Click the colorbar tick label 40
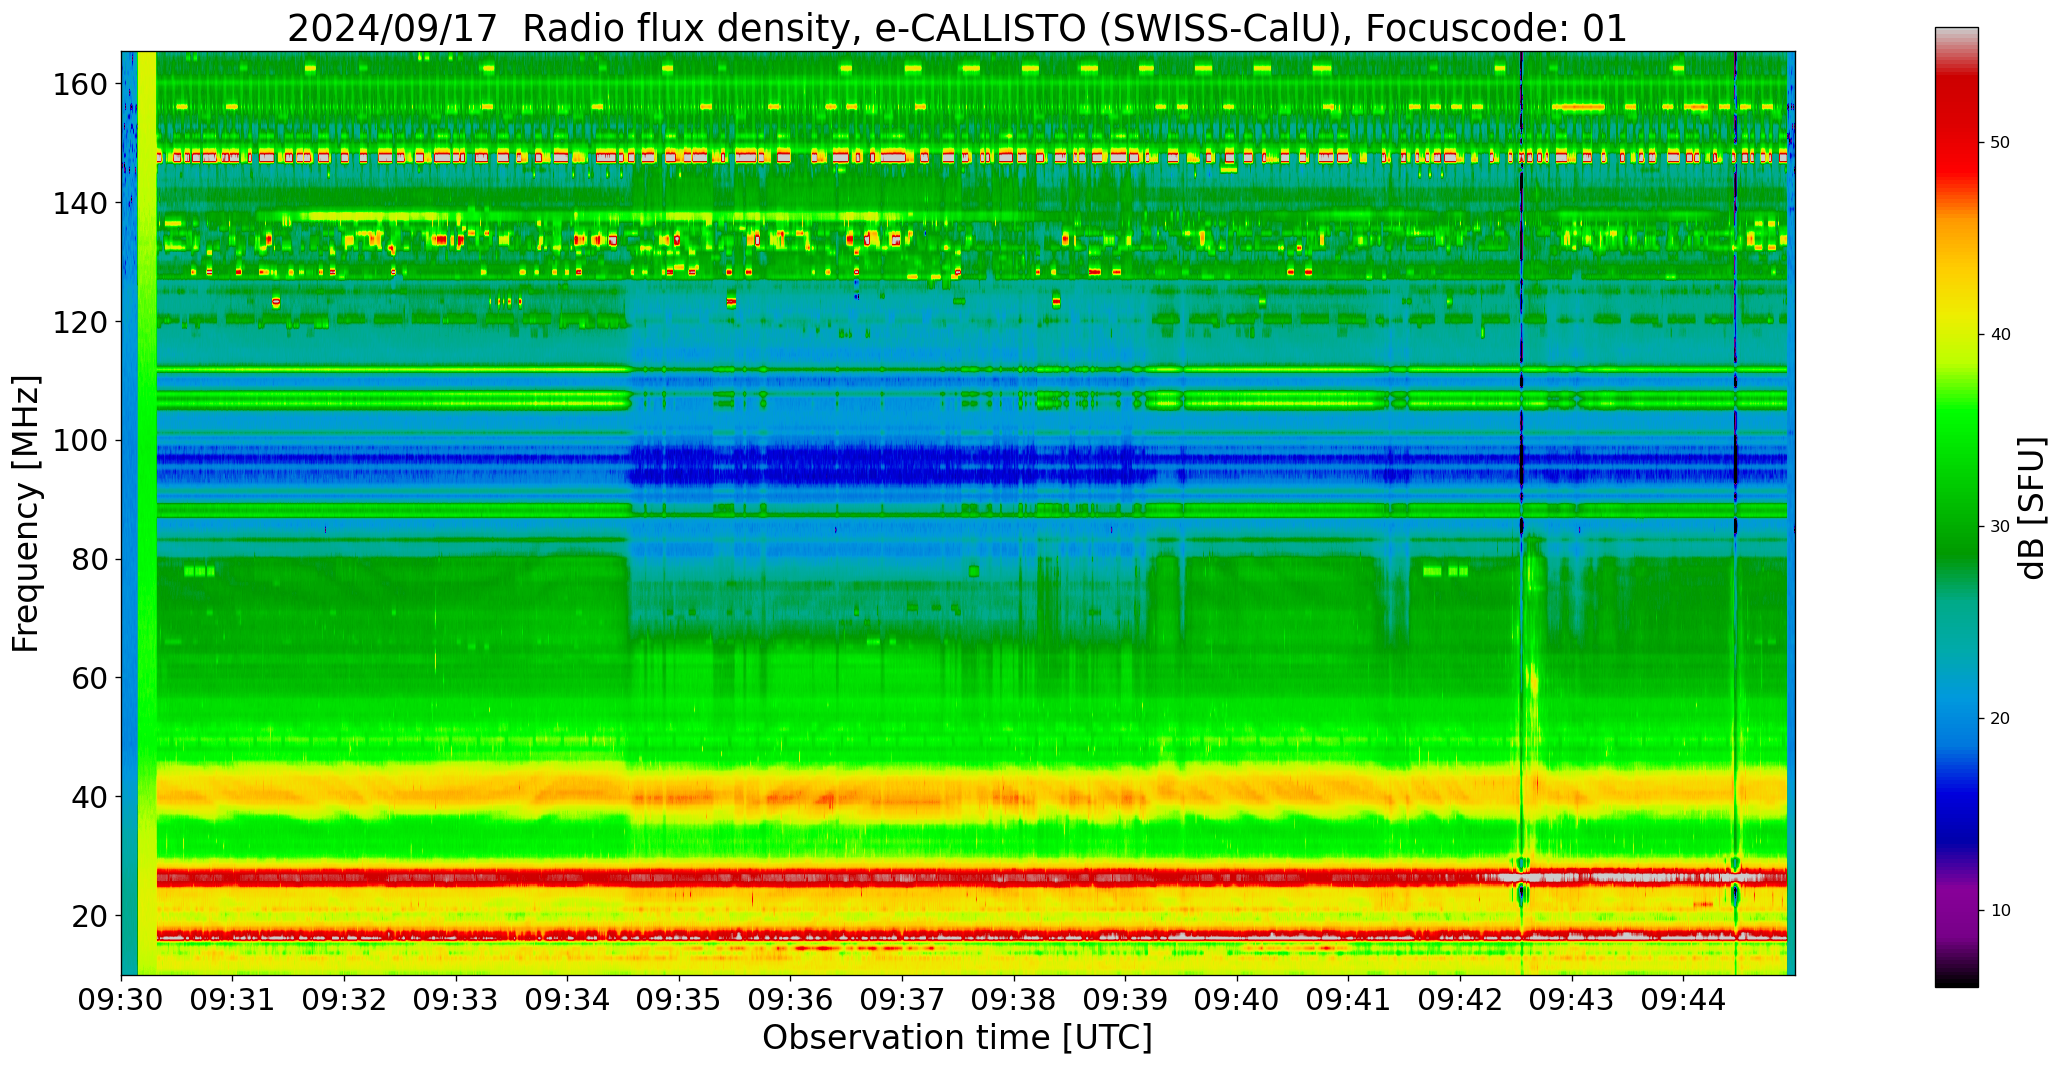 point(2000,334)
